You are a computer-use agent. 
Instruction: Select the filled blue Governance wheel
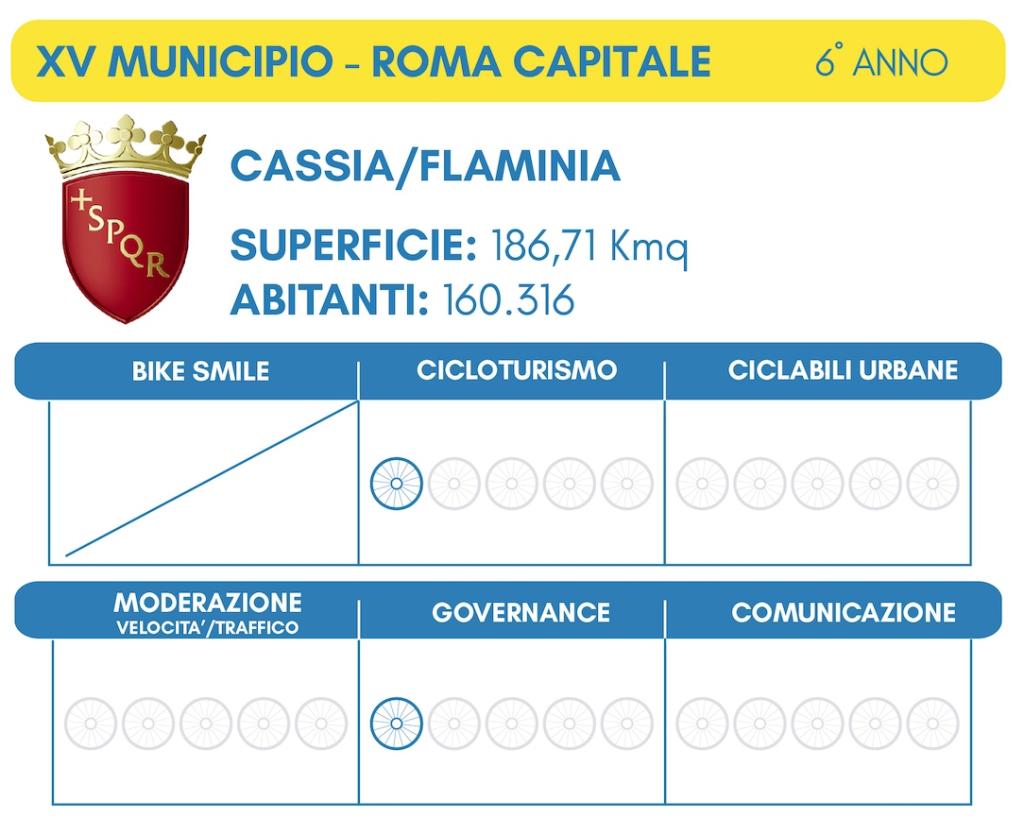coord(396,723)
